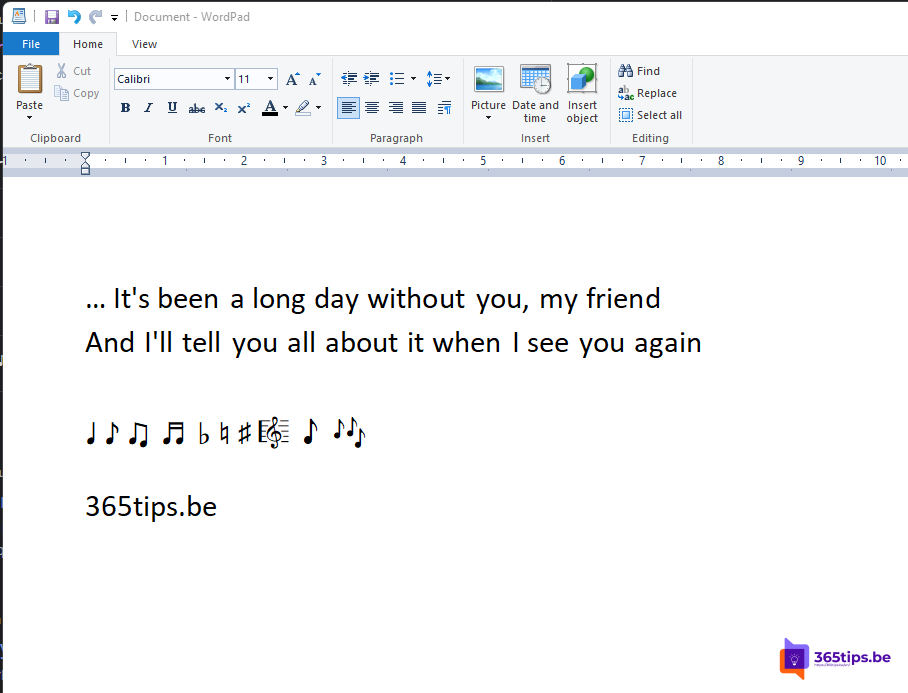Apply the black text color

270,108
